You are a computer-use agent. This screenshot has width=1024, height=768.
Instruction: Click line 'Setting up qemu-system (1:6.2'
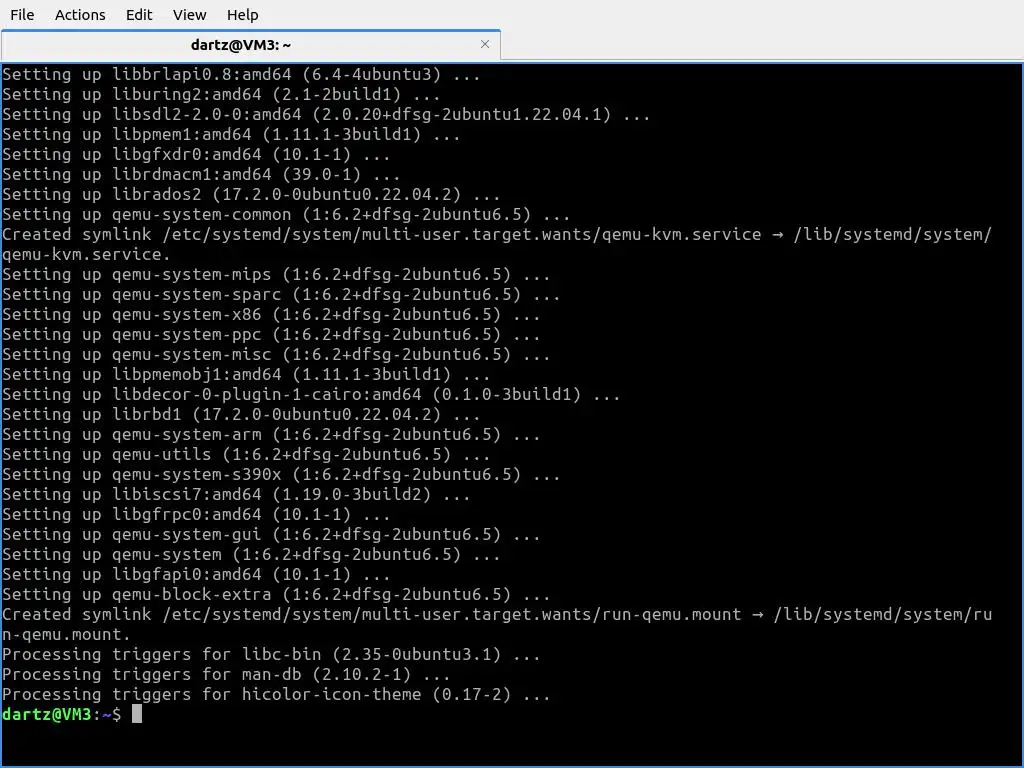[251, 554]
